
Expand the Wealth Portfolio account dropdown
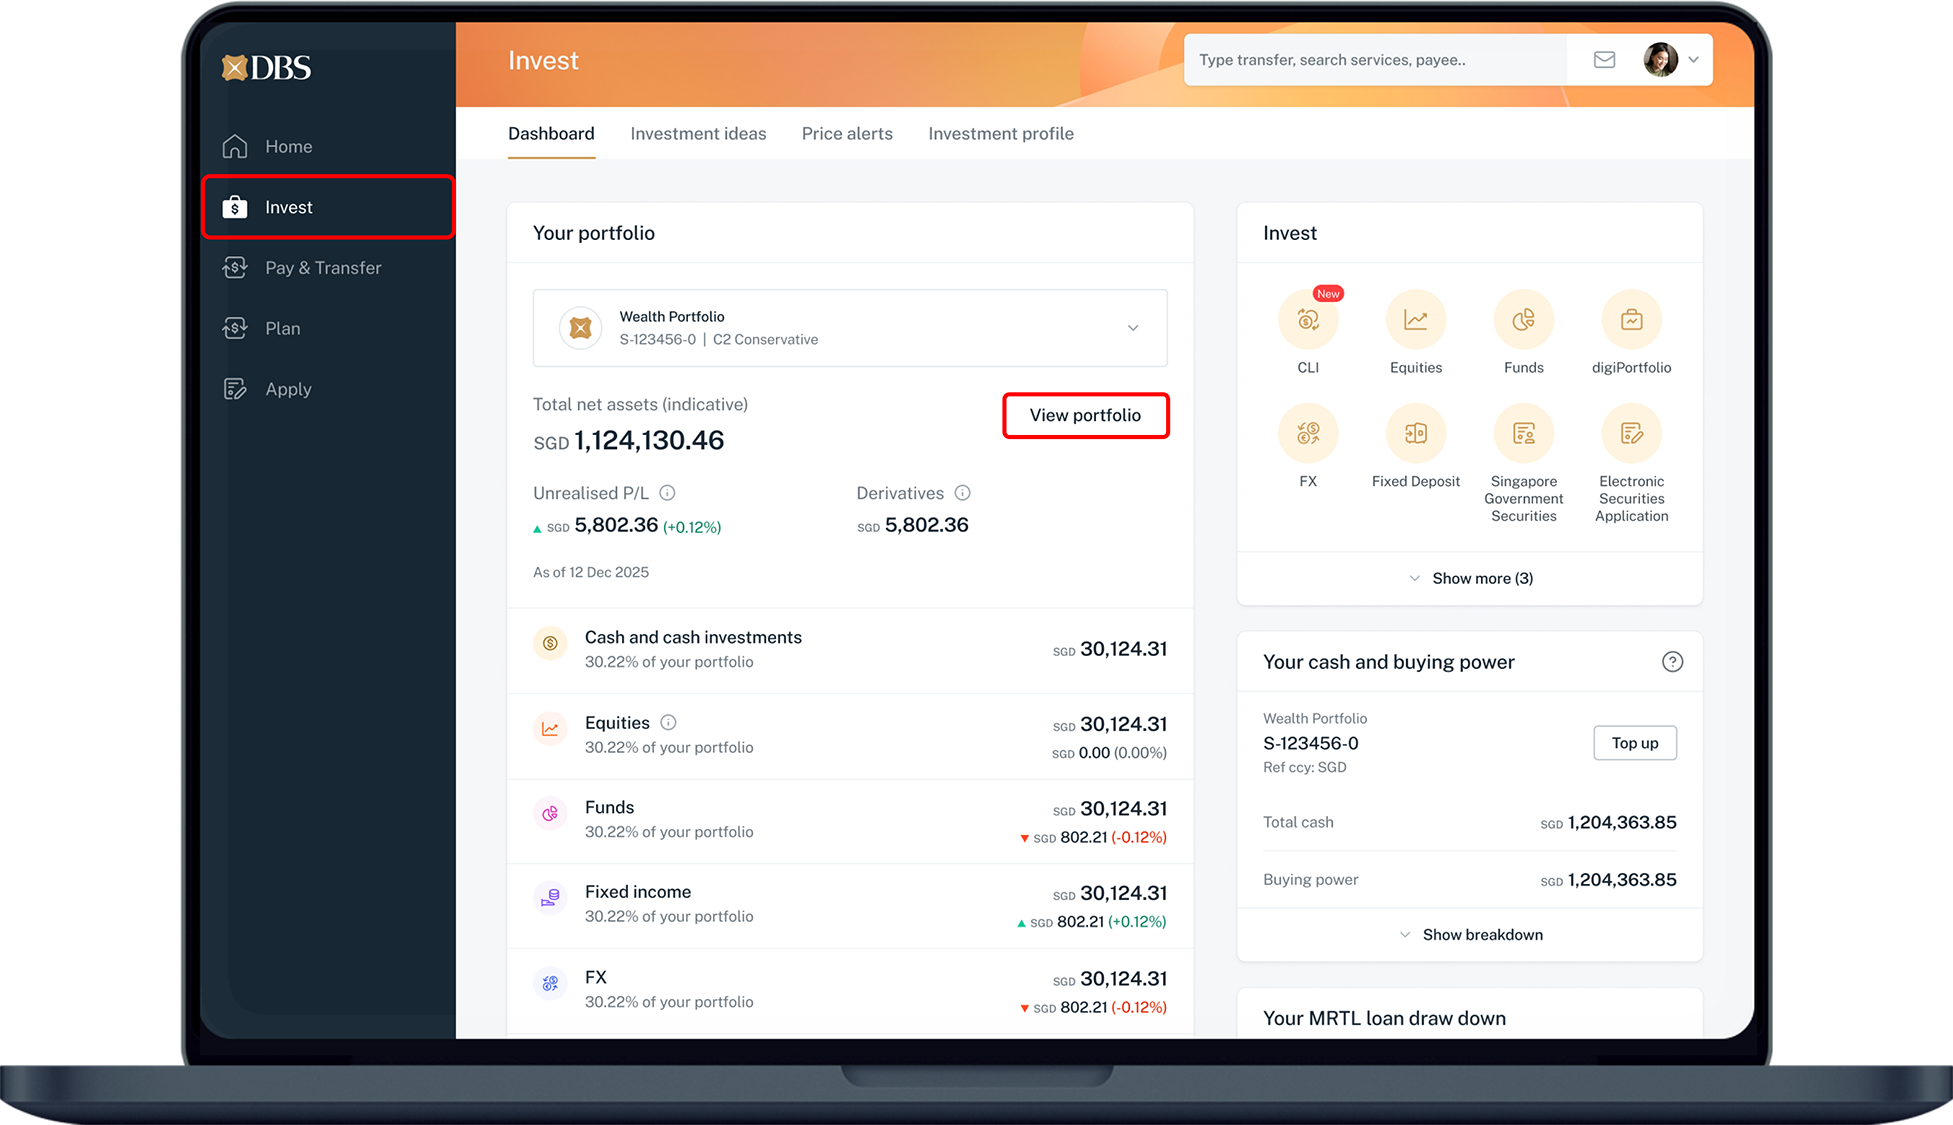pos(1133,328)
